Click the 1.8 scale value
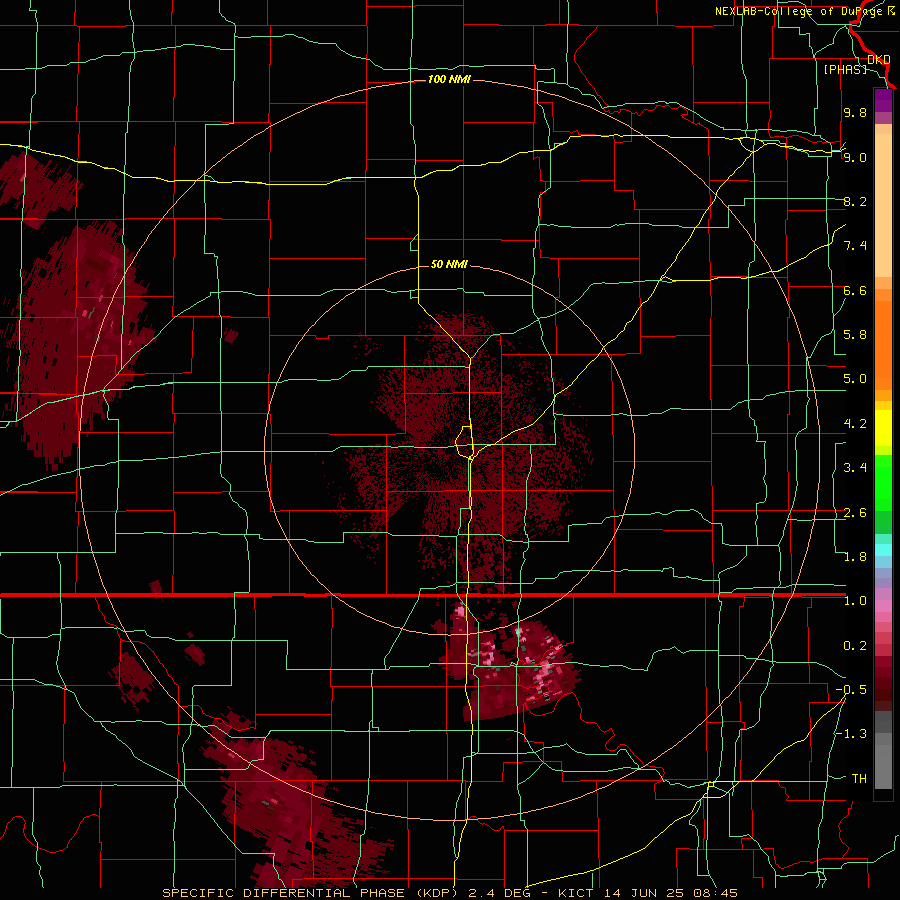The width and height of the screenshot is (900, 900). [855, 556]
